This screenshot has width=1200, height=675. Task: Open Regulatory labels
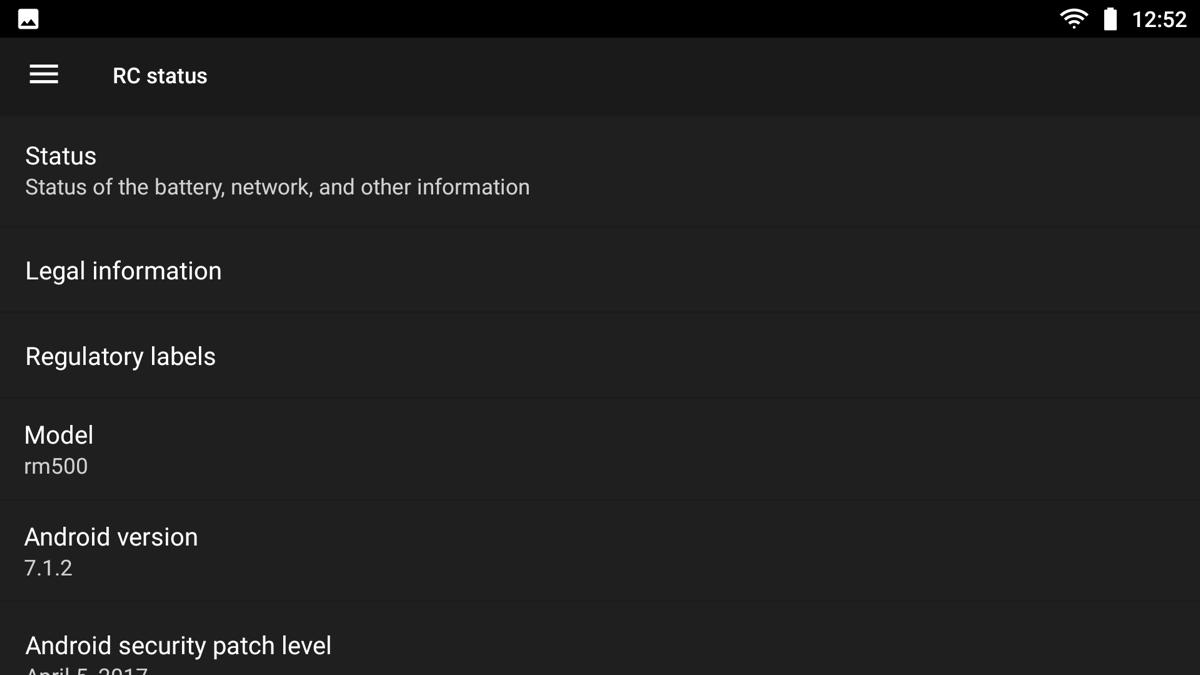pos(600,356)
